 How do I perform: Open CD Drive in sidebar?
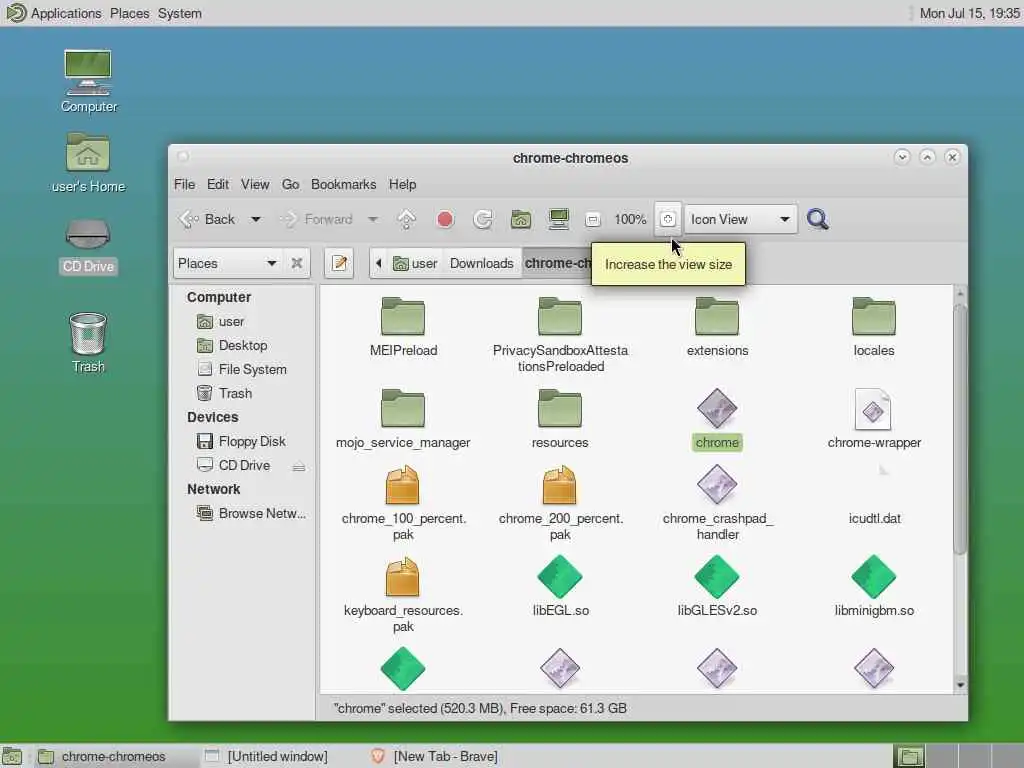pyautogui.click(x=244, y=466)
